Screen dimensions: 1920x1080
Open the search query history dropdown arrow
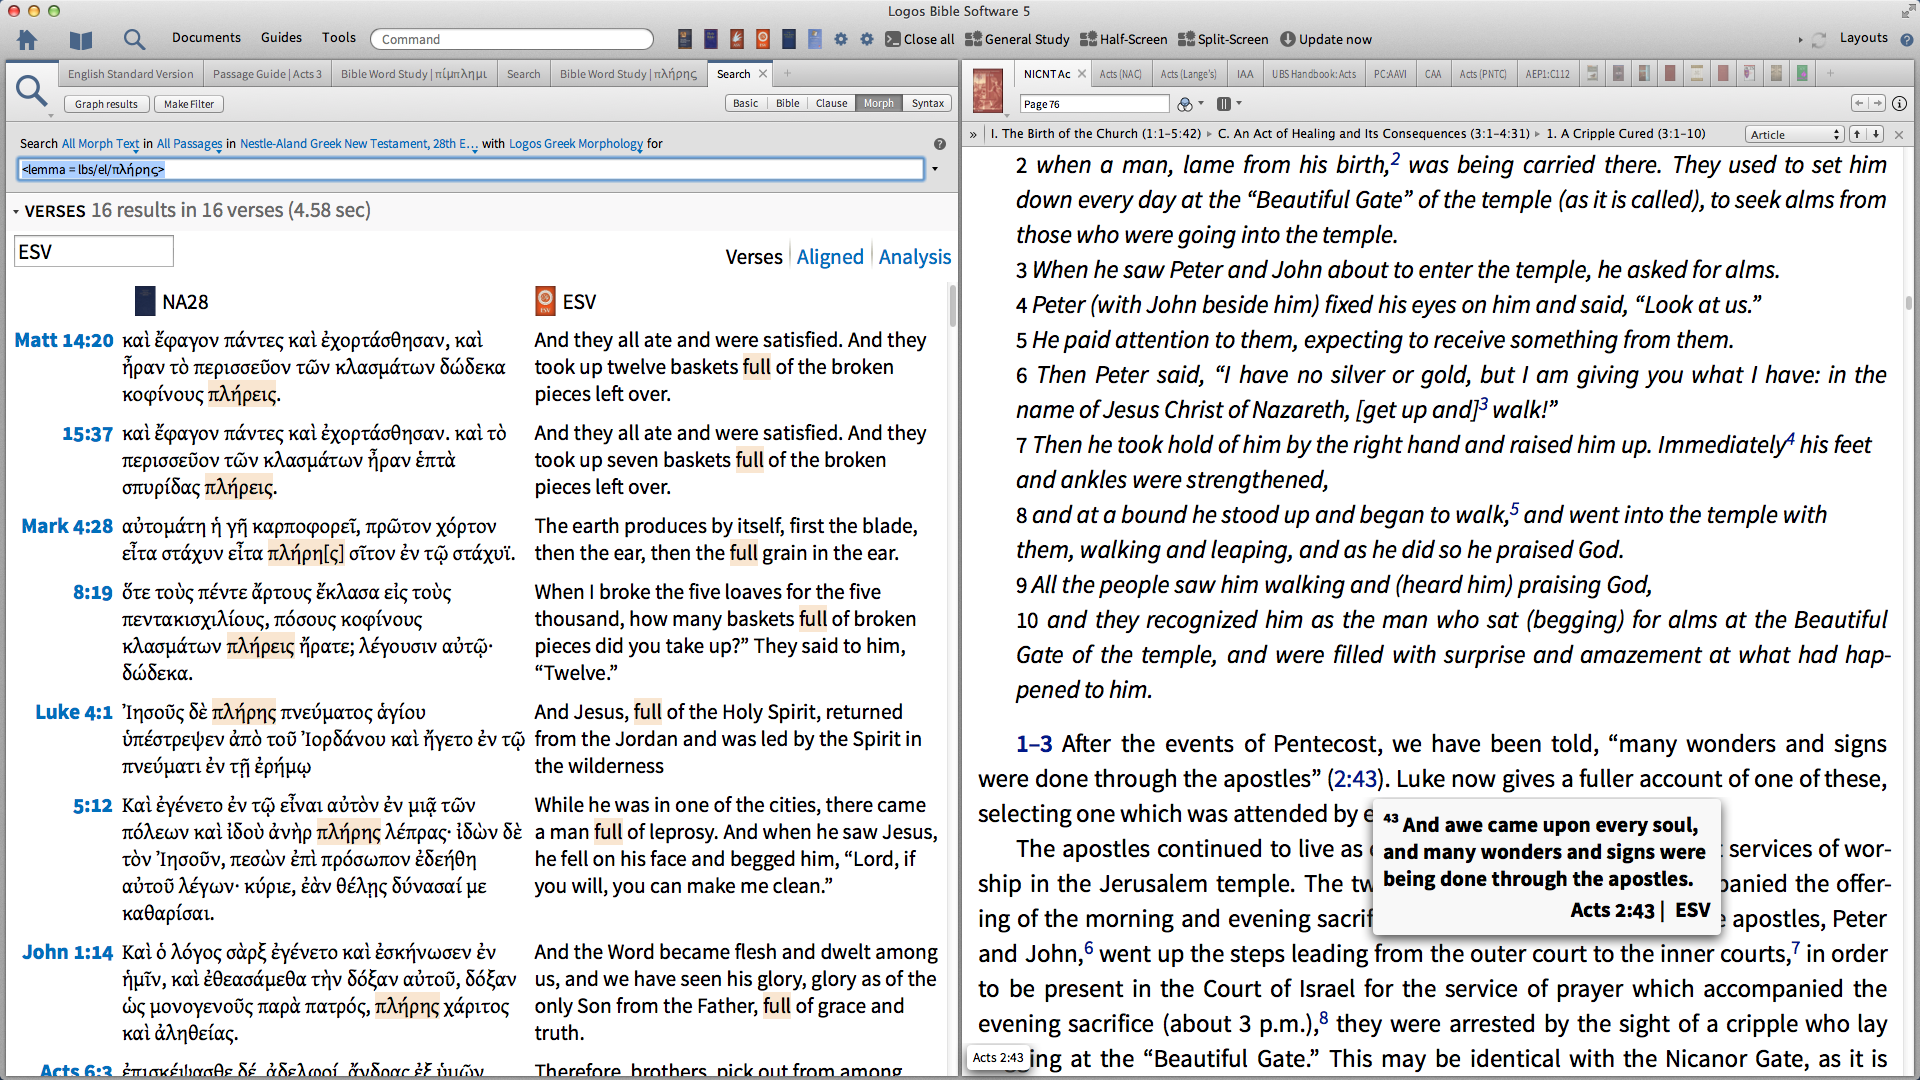point(935,169)
